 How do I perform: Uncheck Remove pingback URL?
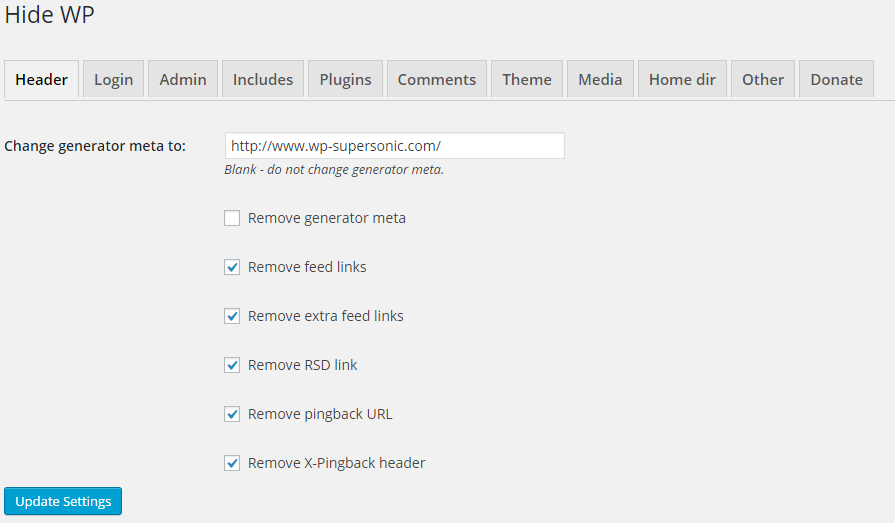[232, 414]
